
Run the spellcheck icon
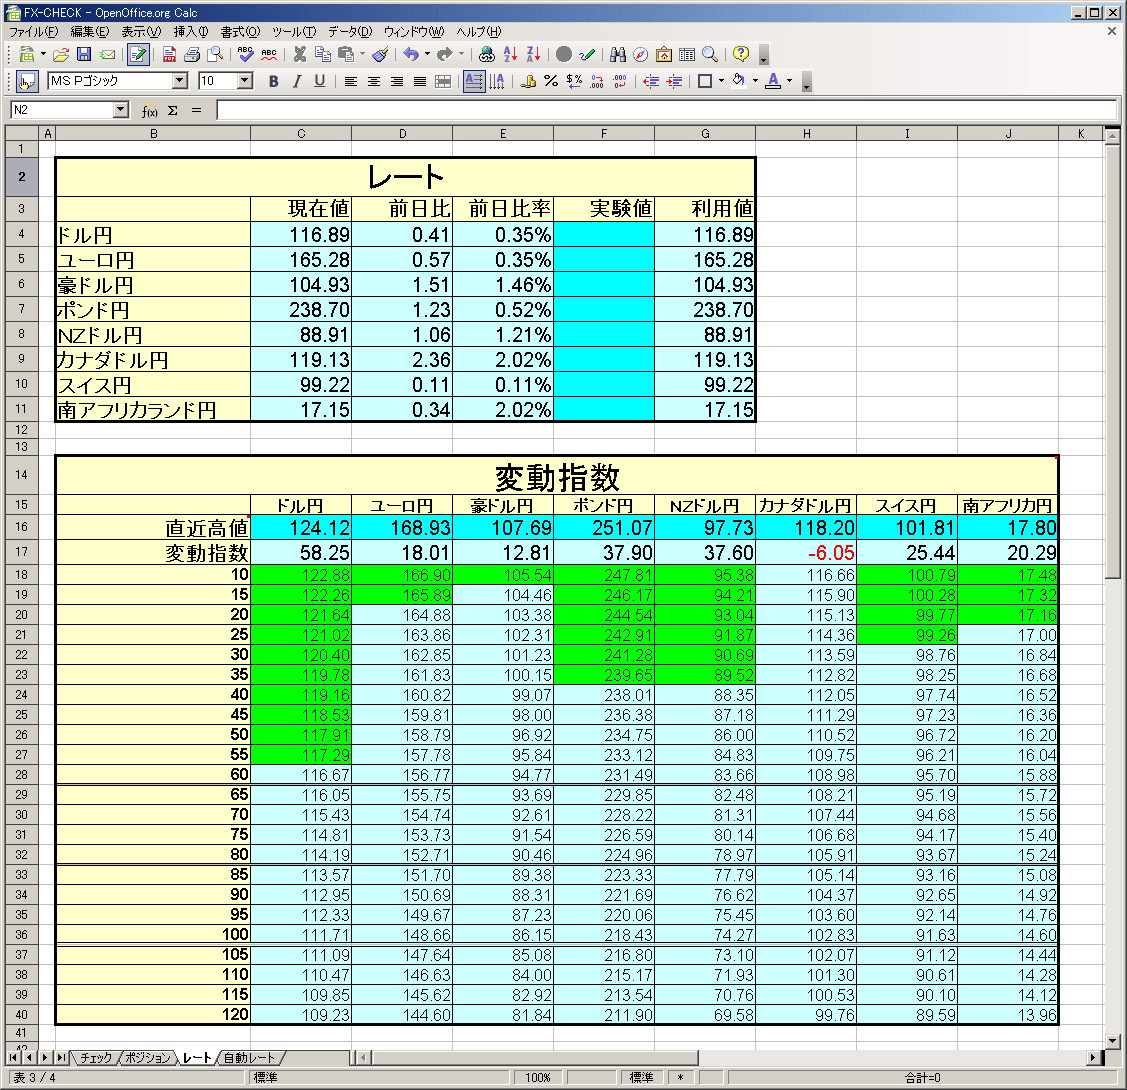point(246,55)
